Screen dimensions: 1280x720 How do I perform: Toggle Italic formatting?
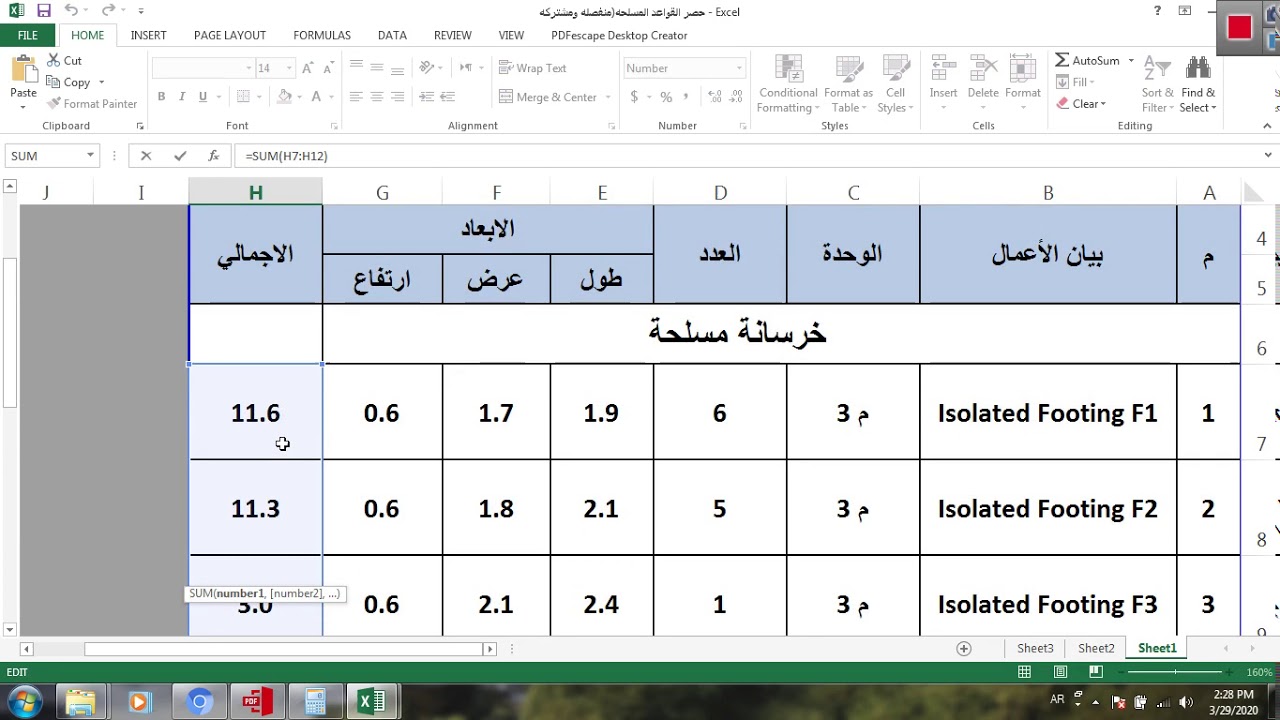click(182, 97)
